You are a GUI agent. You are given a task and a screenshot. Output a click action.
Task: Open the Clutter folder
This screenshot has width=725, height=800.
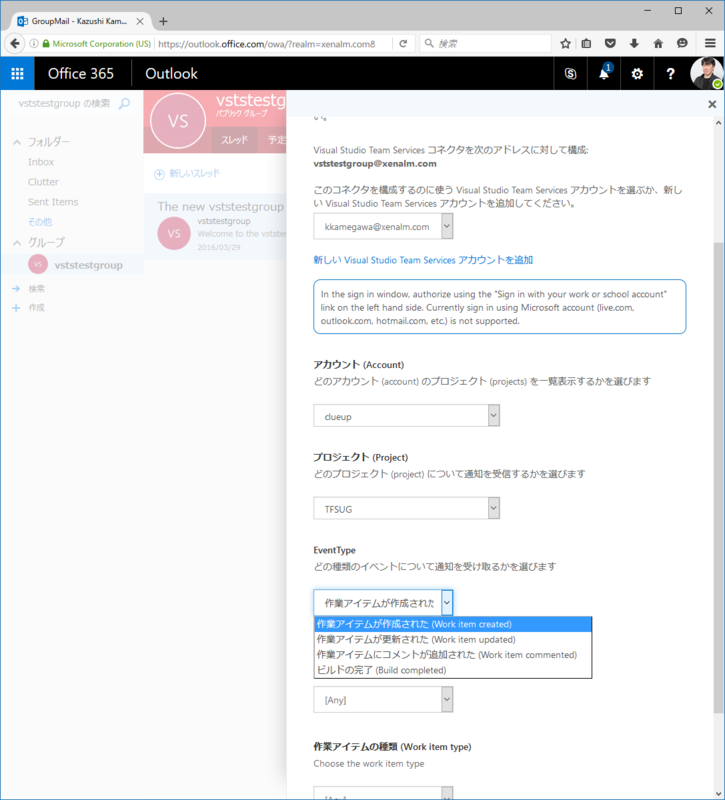(43, 182)
